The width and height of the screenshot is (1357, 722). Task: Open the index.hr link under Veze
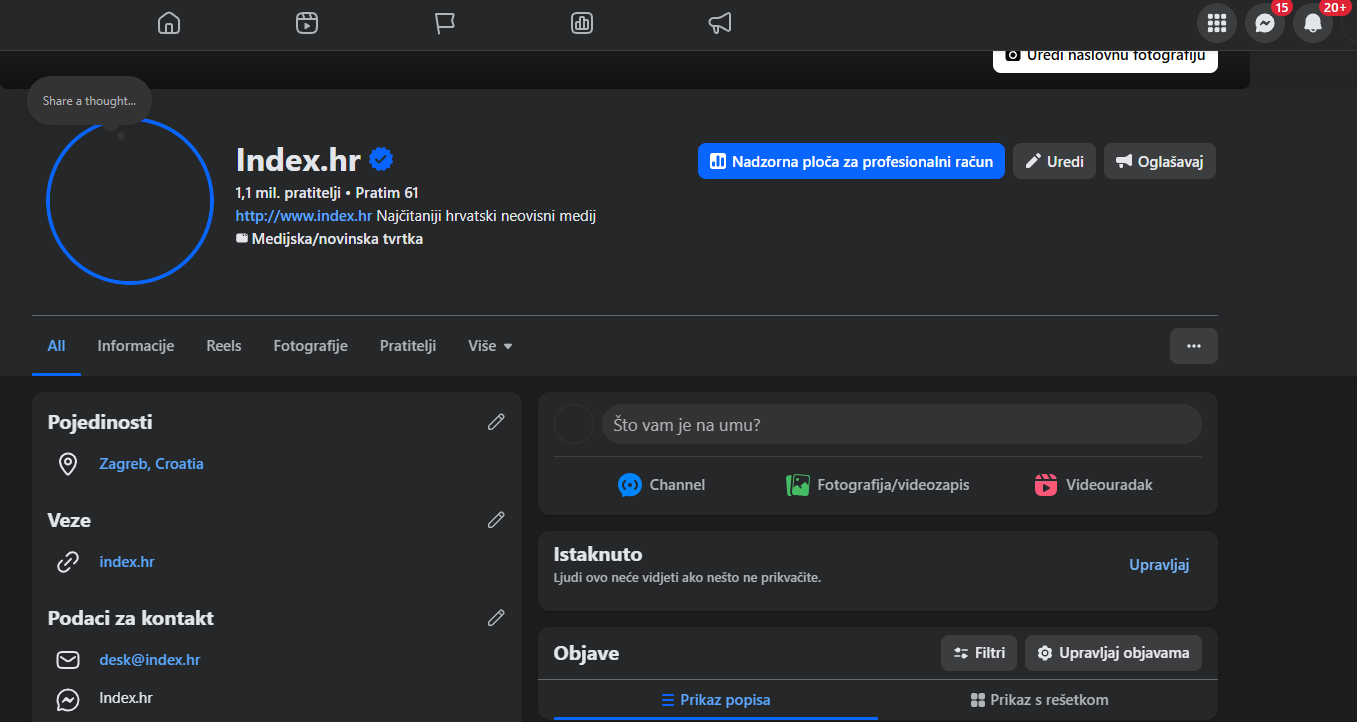point(127,562)
